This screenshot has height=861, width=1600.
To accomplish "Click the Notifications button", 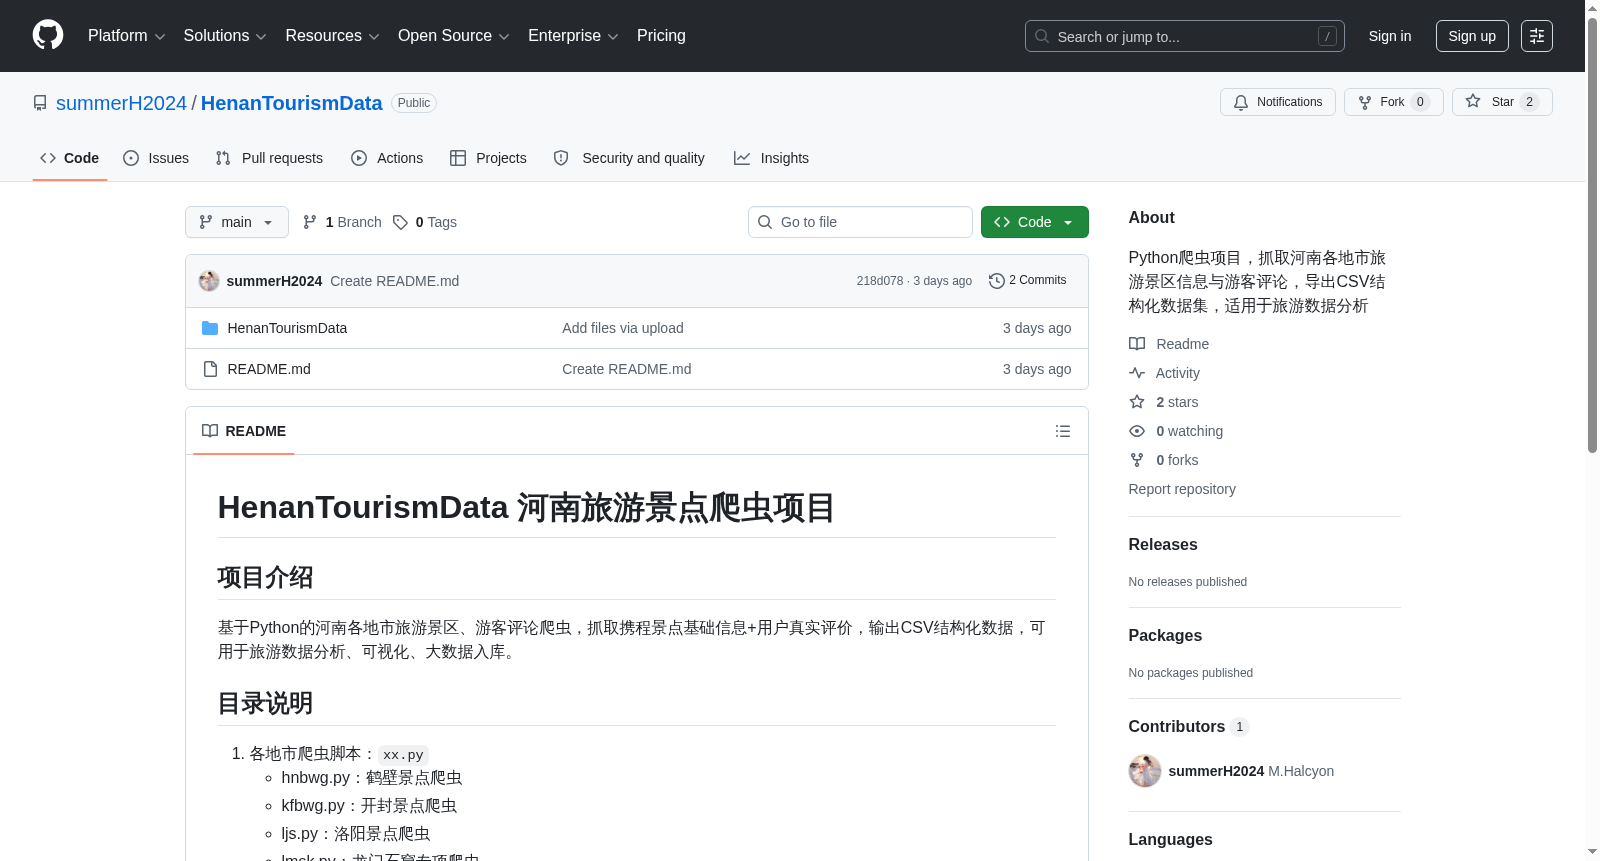I will [1278, 102].
